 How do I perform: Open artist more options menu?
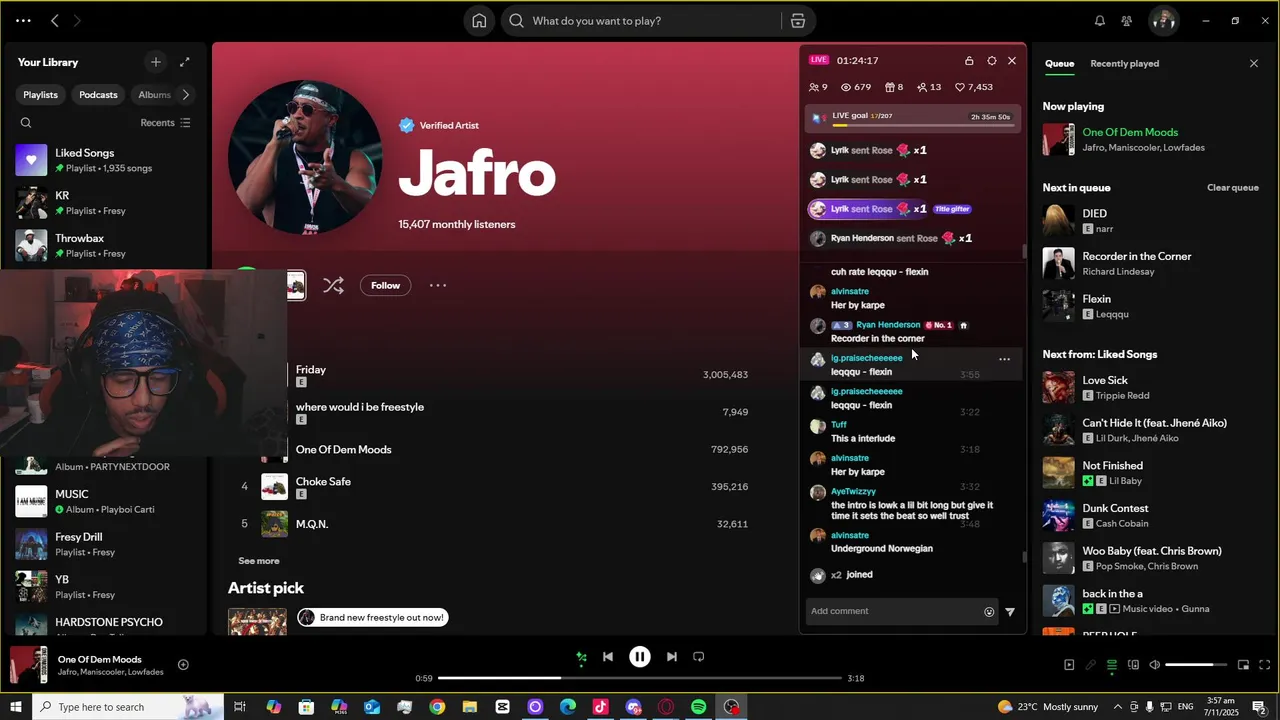click(x=438, y=286)
